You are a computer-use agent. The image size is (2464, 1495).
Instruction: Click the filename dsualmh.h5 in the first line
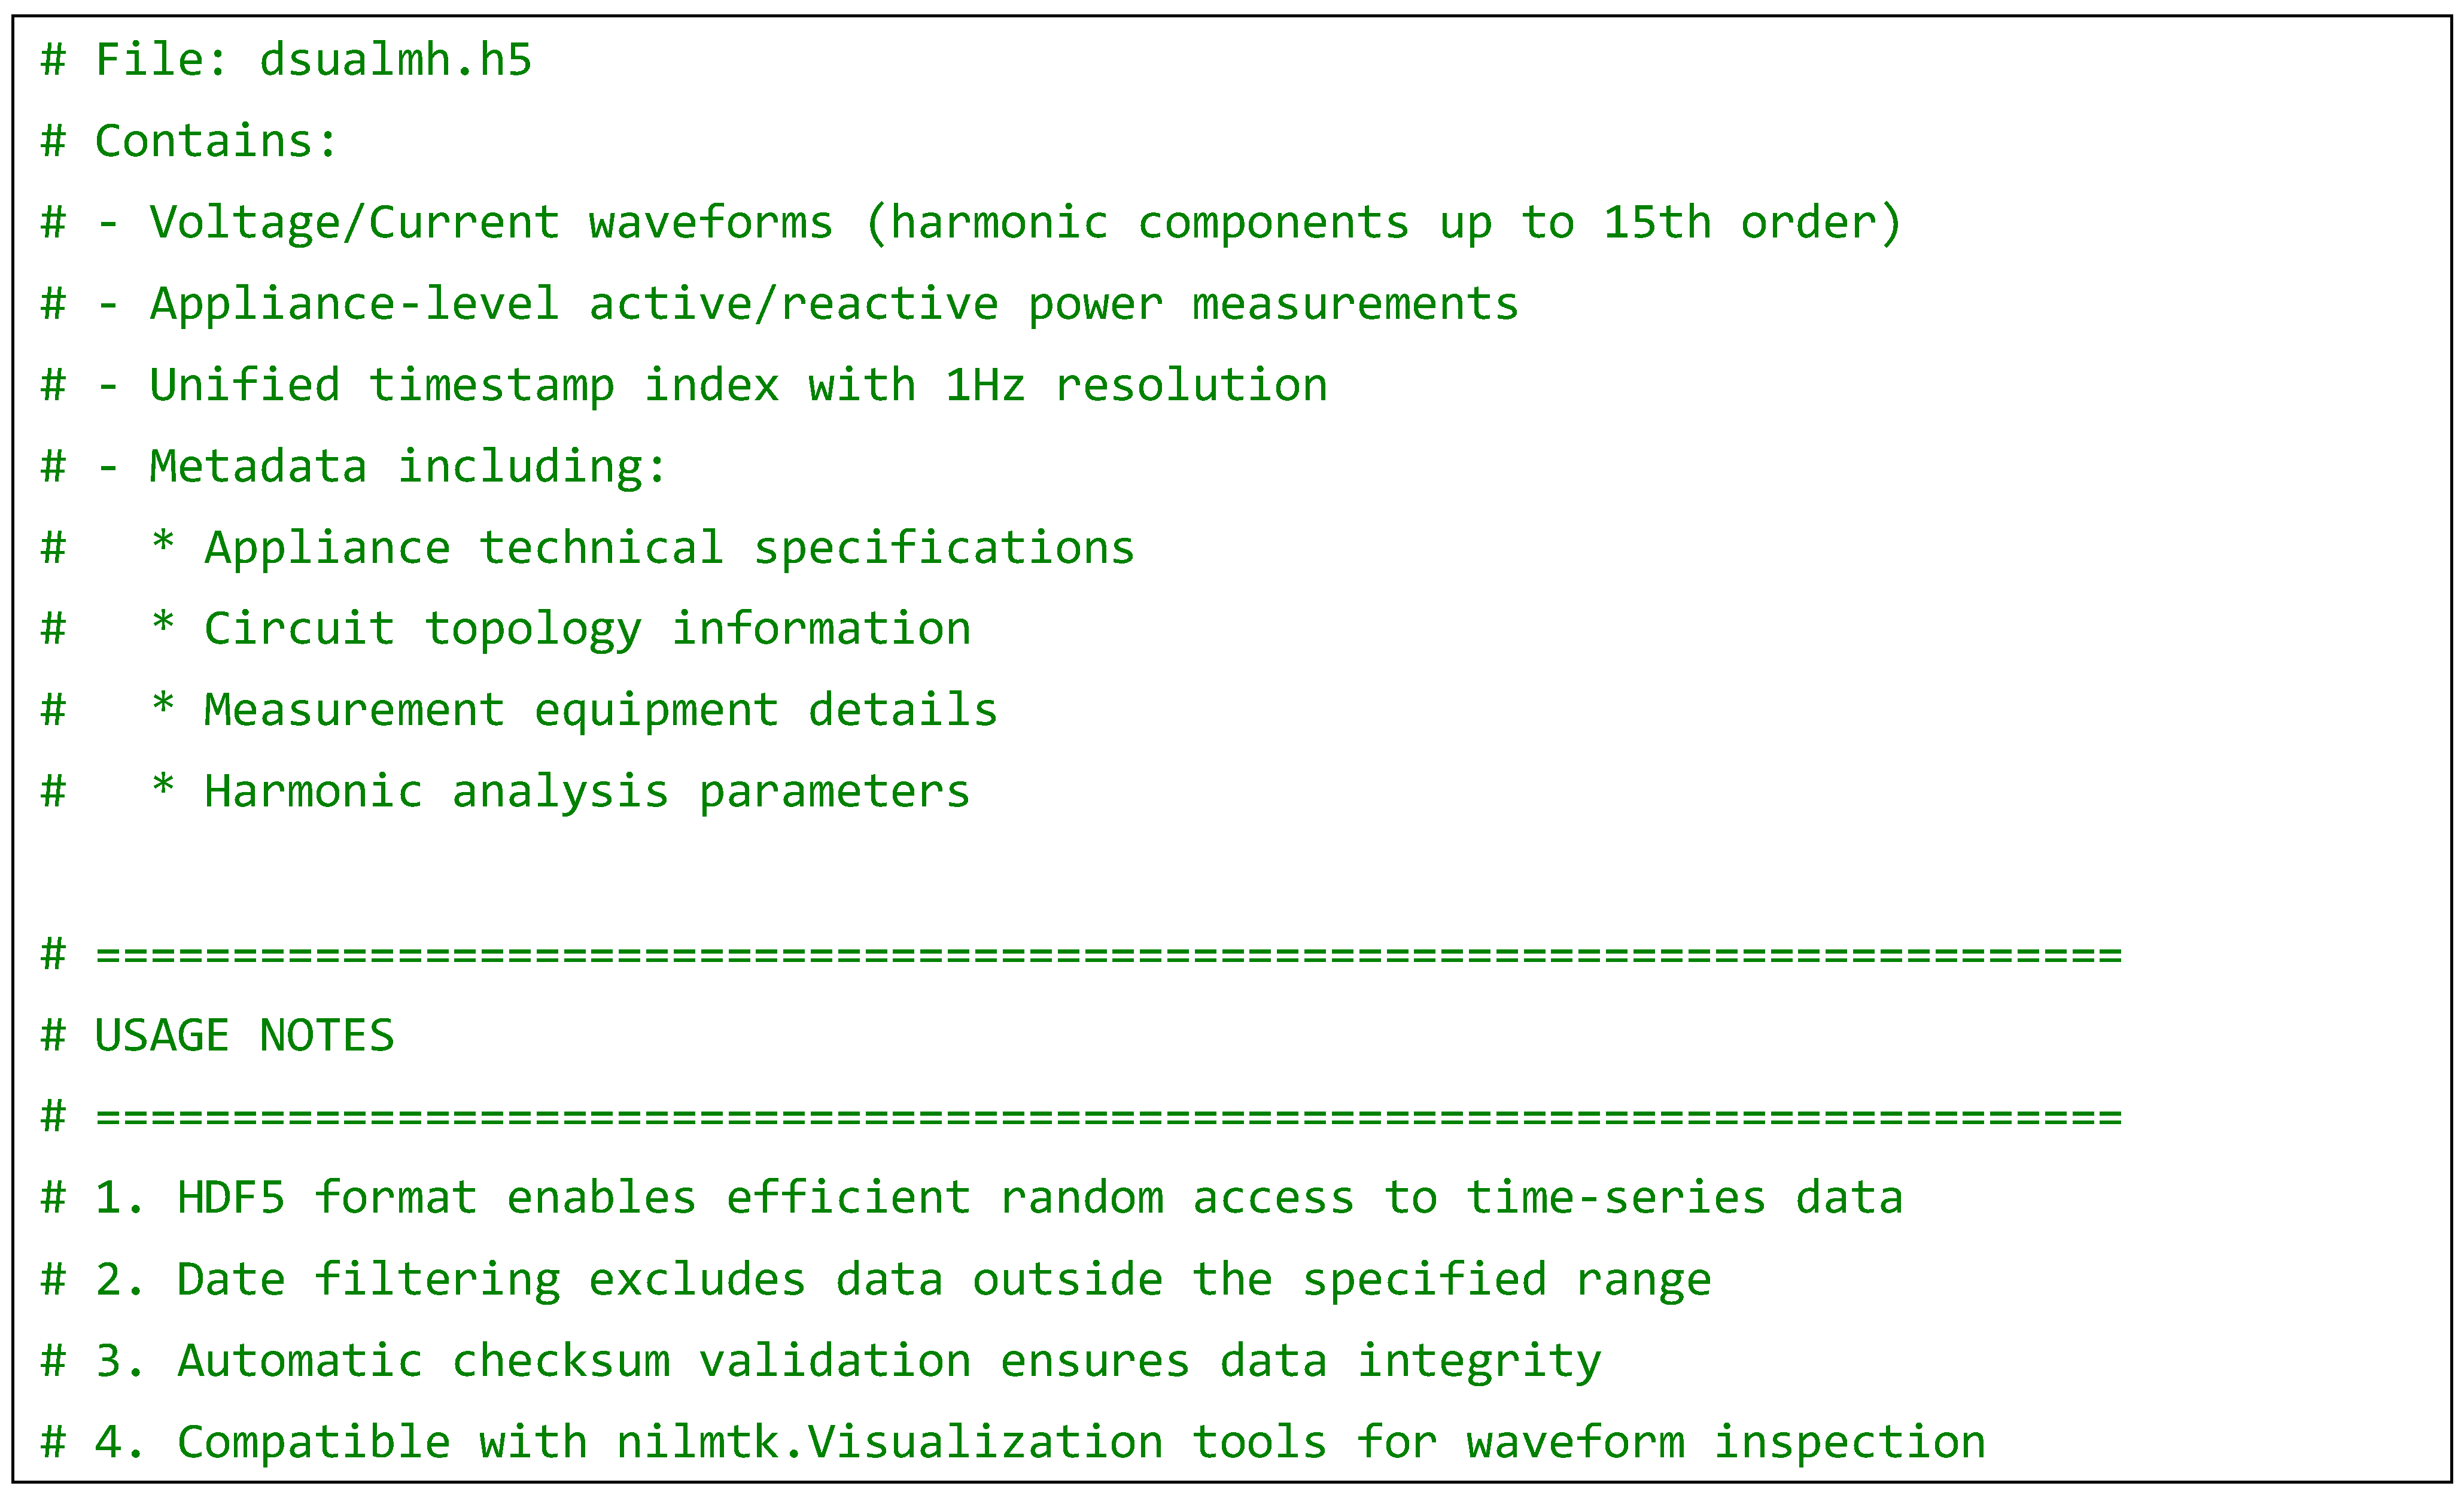pyautogui.click(x=395, y=60)
